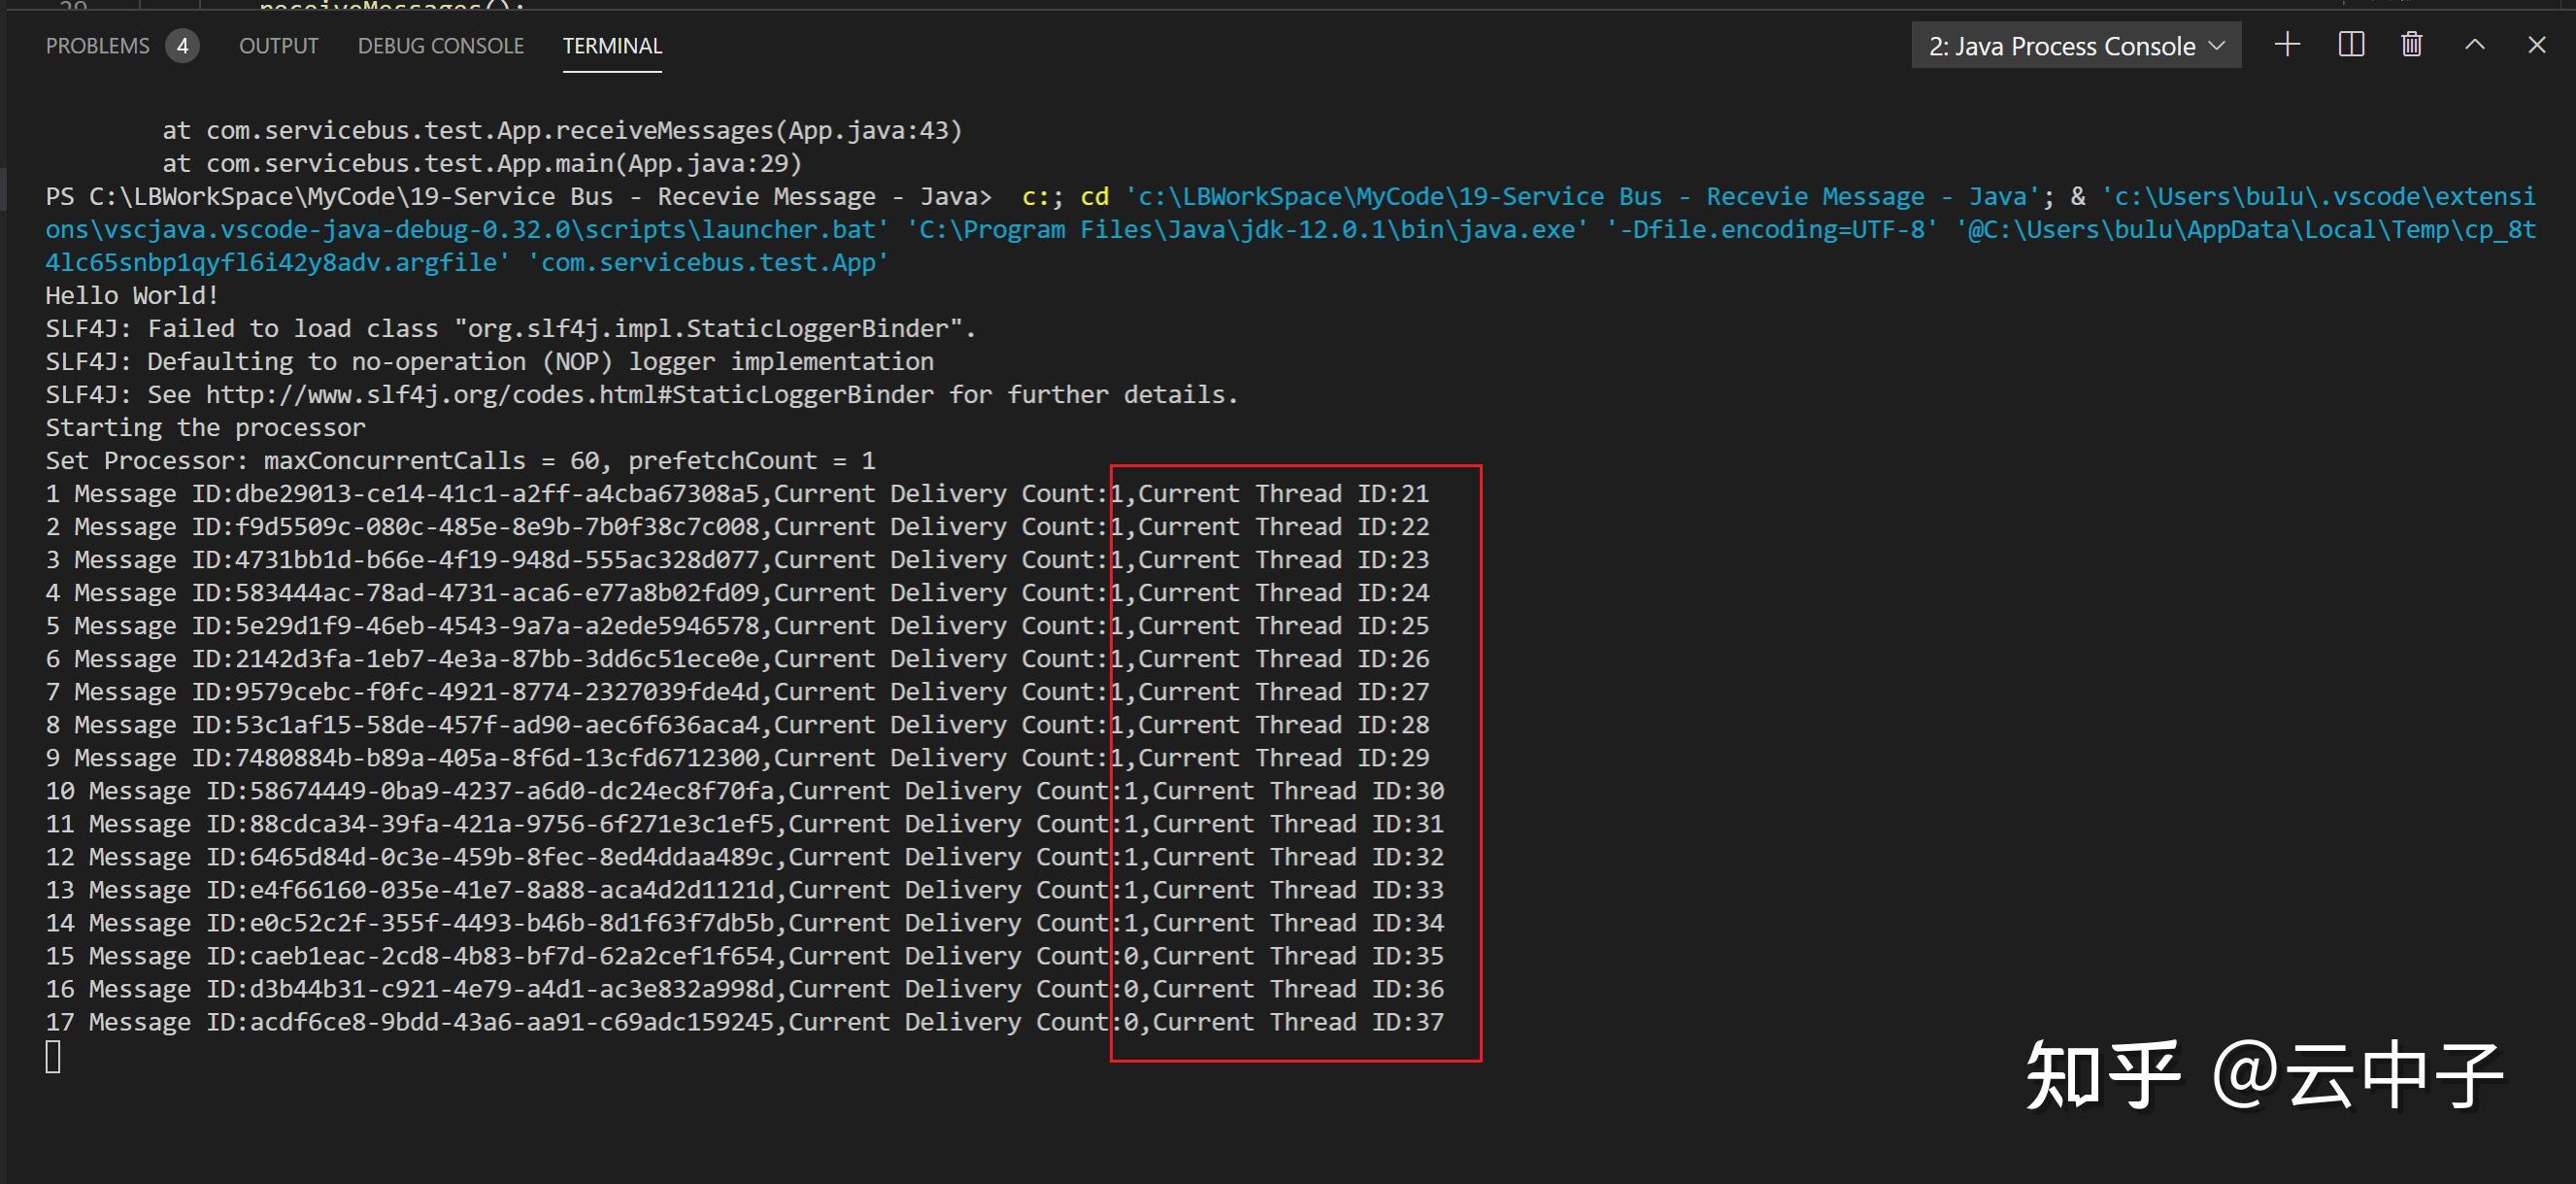Viewport: 2576px width, 1184px height.
Task: Split the terminal using the split icon
Action: click(2349, 44)
